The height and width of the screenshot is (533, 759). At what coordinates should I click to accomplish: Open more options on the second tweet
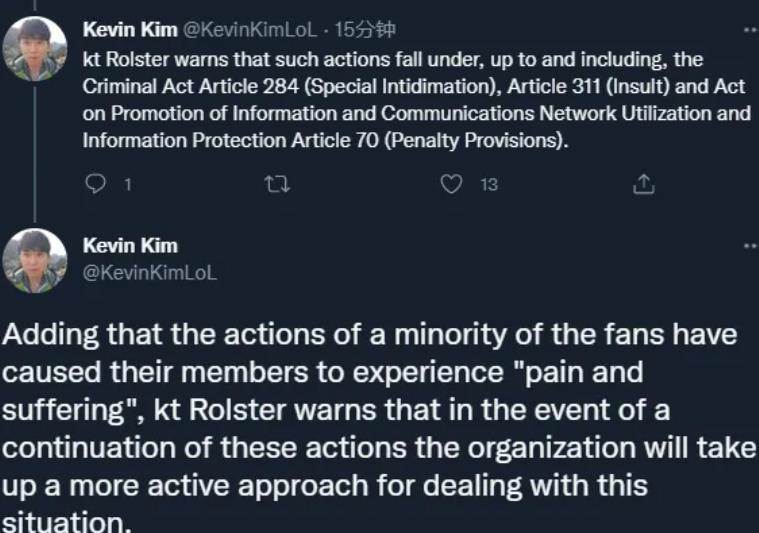[751, 246]
